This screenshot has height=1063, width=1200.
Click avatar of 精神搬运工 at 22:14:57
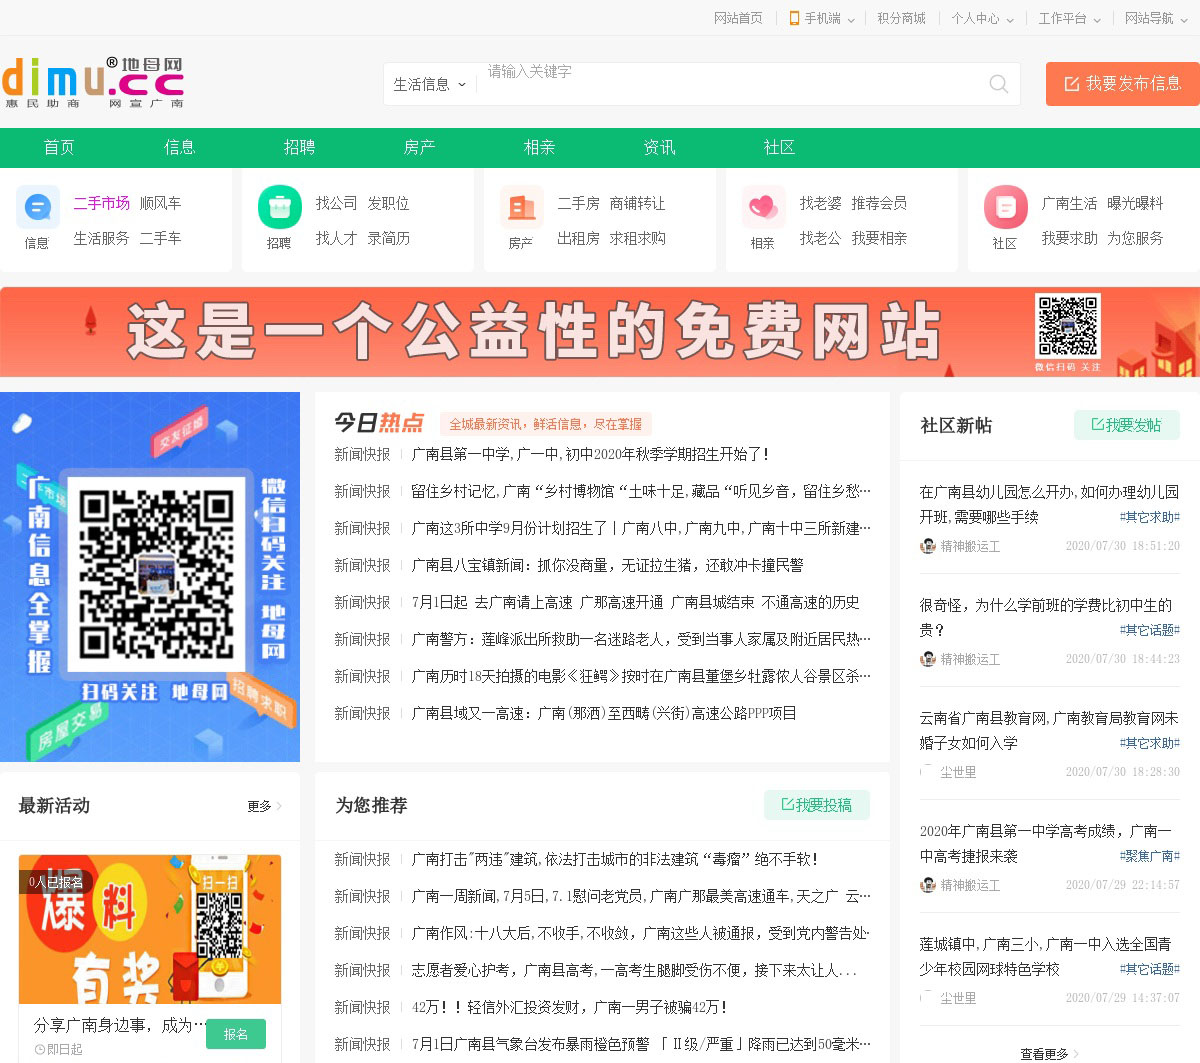tap(927, 885)
